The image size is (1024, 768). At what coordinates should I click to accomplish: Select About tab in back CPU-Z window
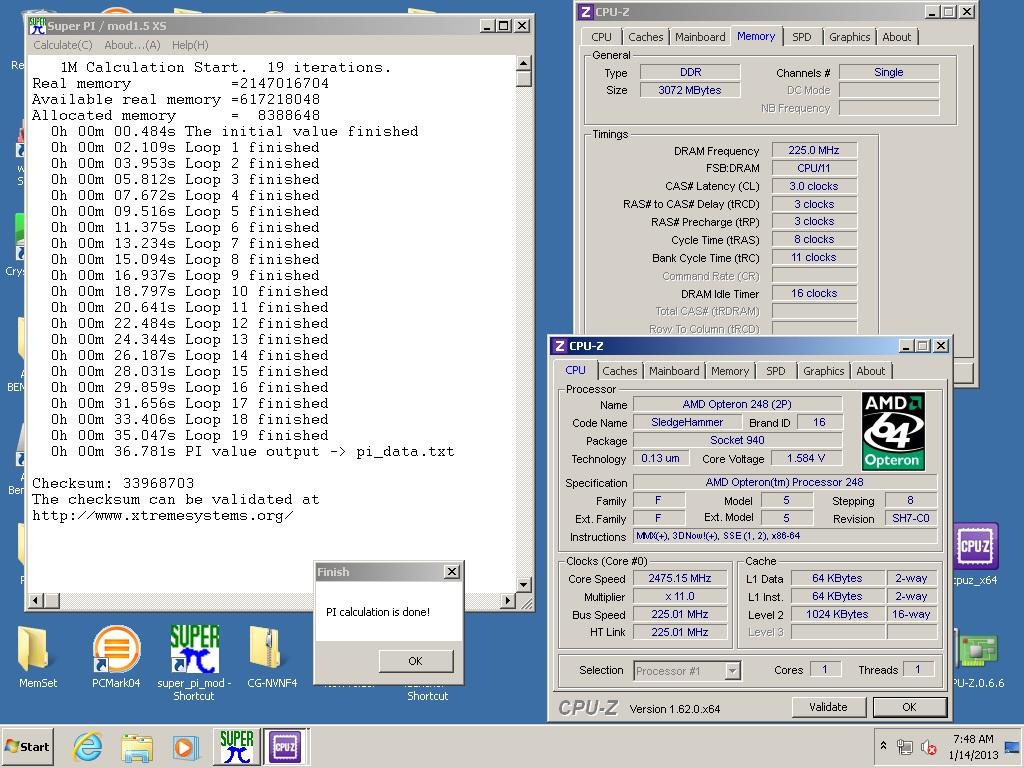897,37
